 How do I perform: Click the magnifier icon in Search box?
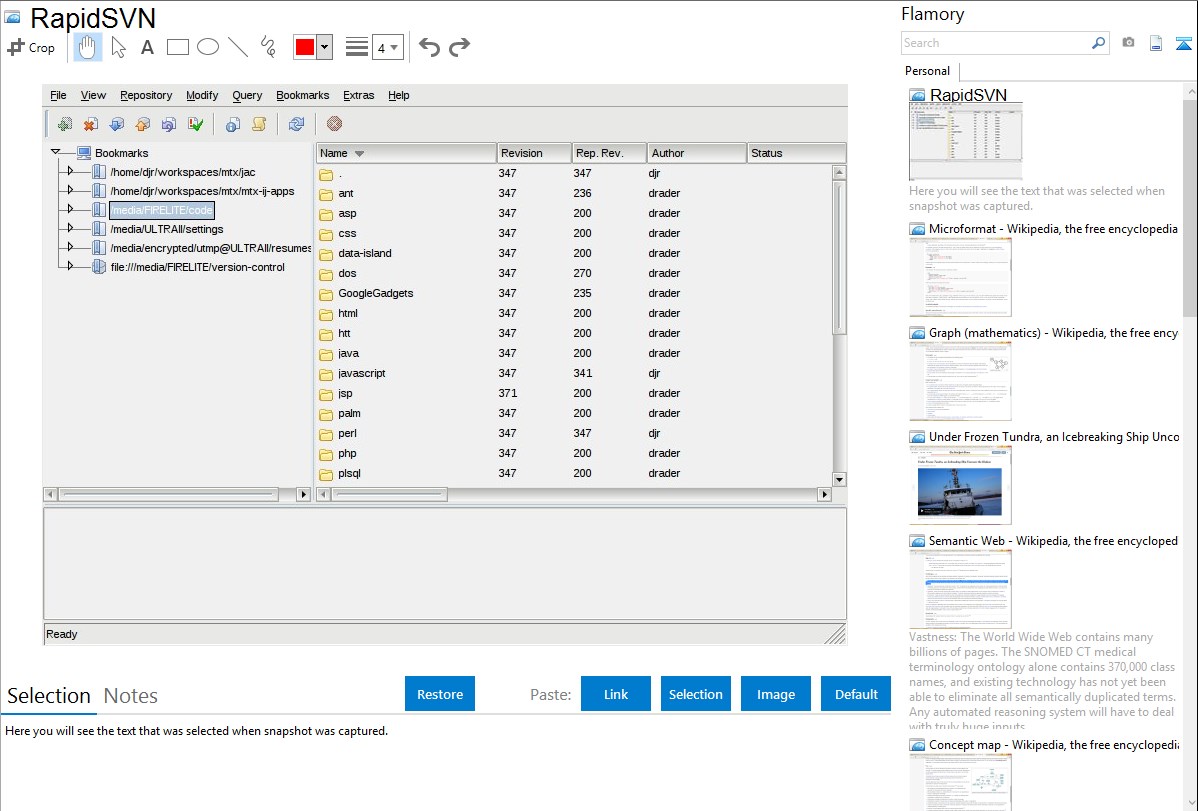(1098, 43)
